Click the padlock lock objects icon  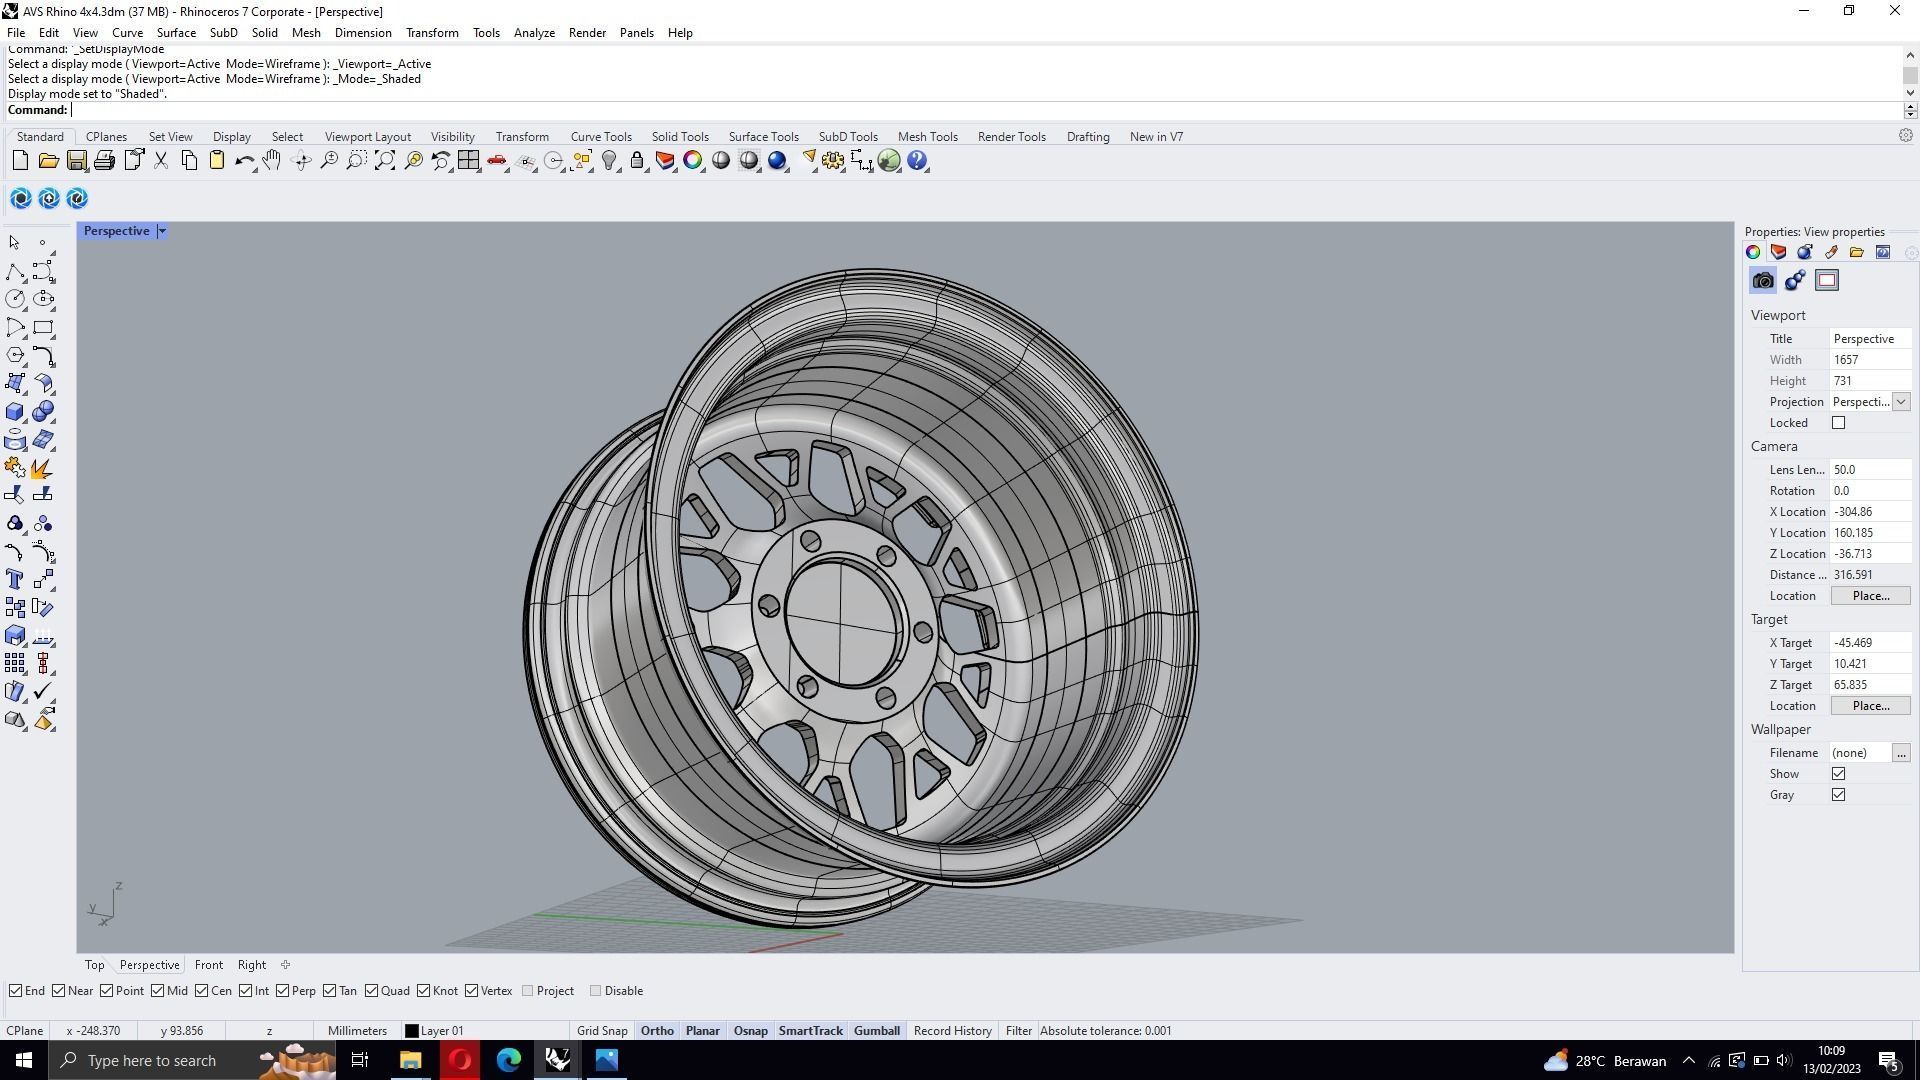pyautogui.click(x=637, y=160)
